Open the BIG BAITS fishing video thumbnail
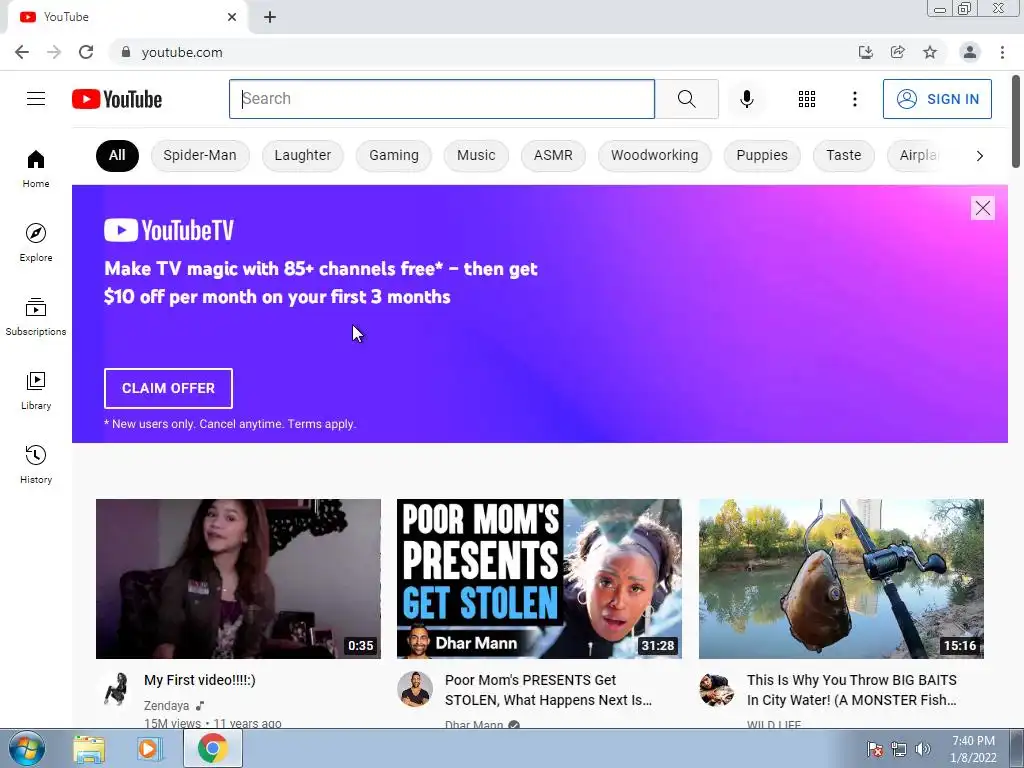1024x768 pixels. coord(841,579)
